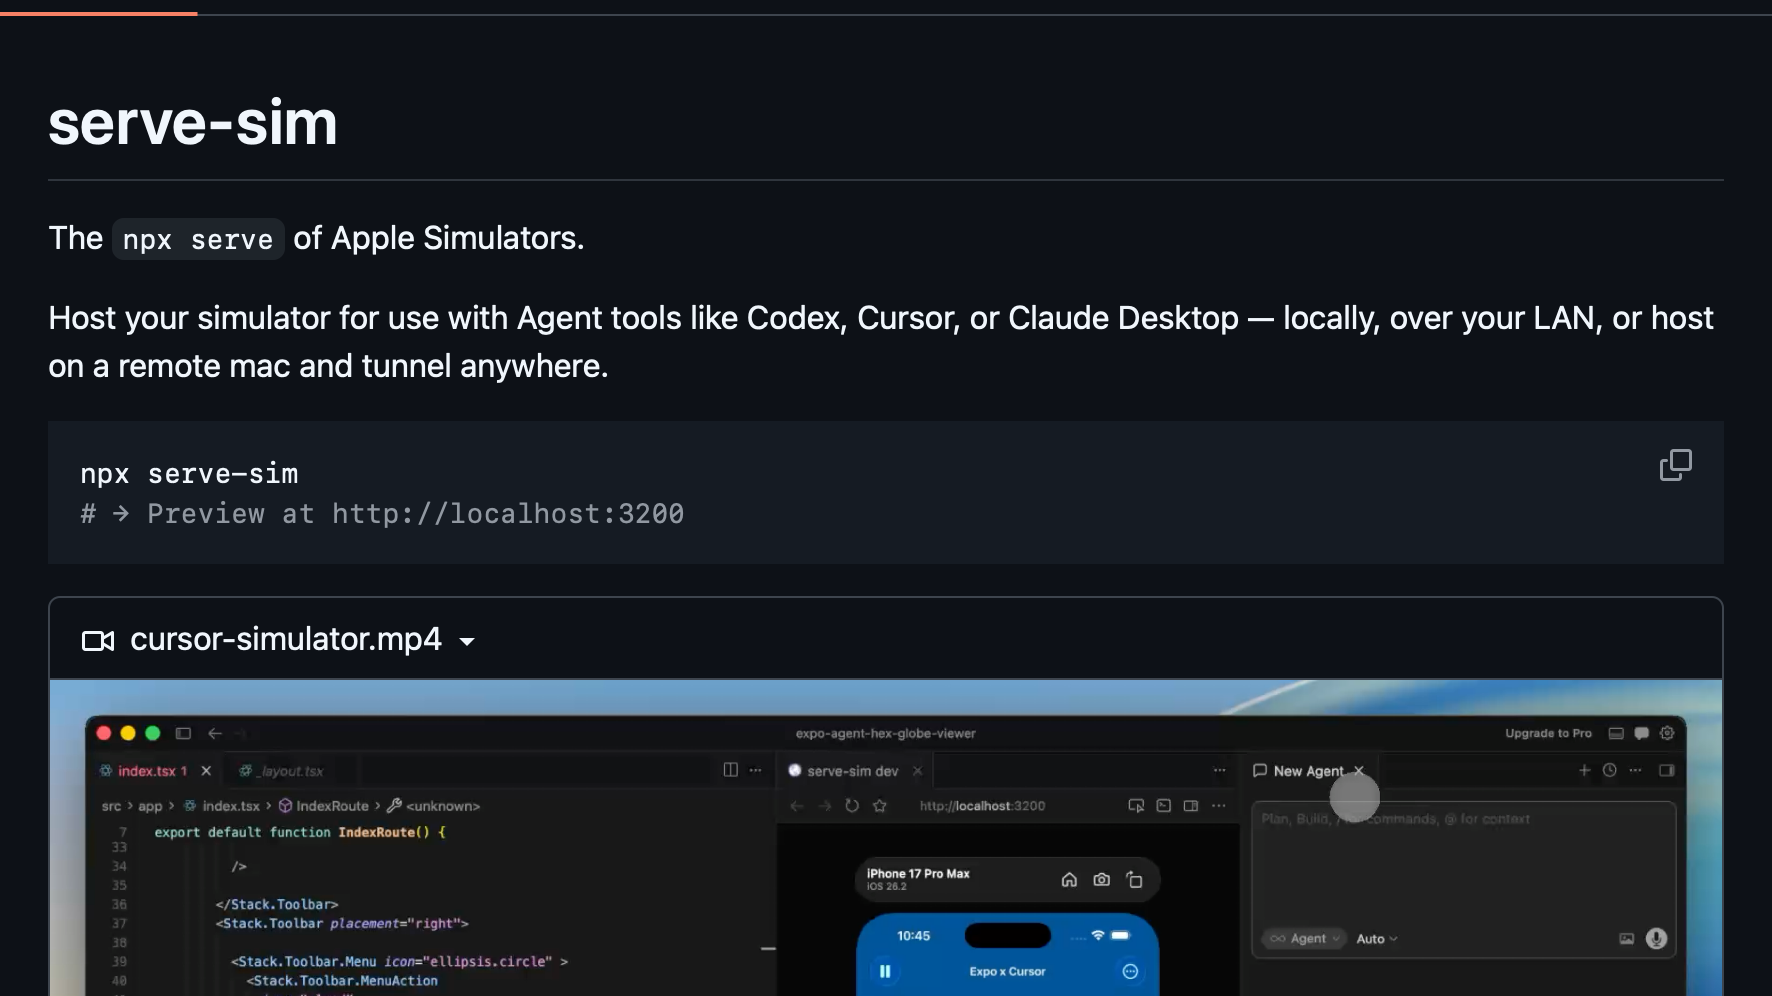Click the simulator Home button

1069,880
